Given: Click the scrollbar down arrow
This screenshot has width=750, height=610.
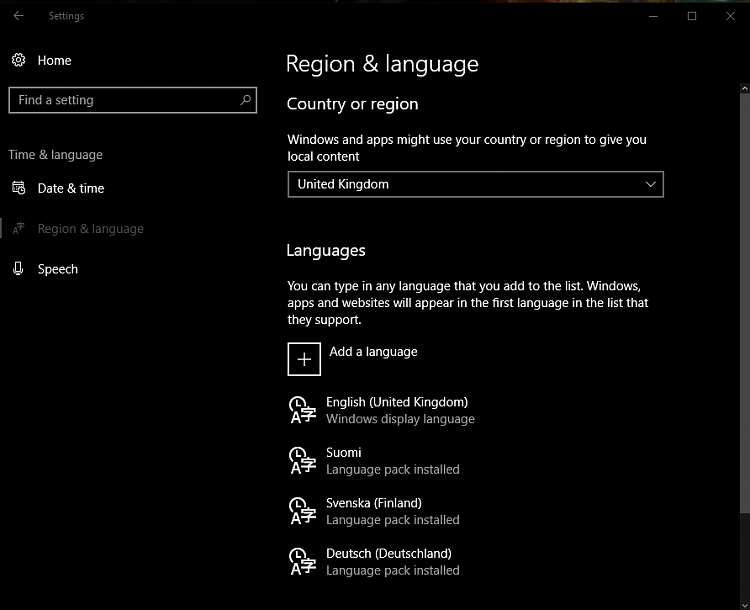Looking at the screenshot, I should click(x=744, y=605).
